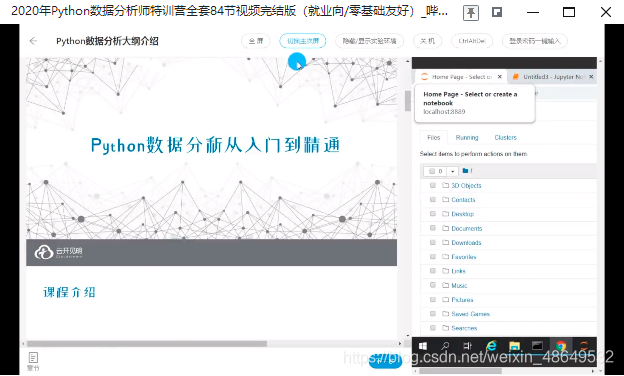Switch to the Running tab in Jupyter
Image resolution: width=624 pixels, height=376 pixels.
pos(467,138)
